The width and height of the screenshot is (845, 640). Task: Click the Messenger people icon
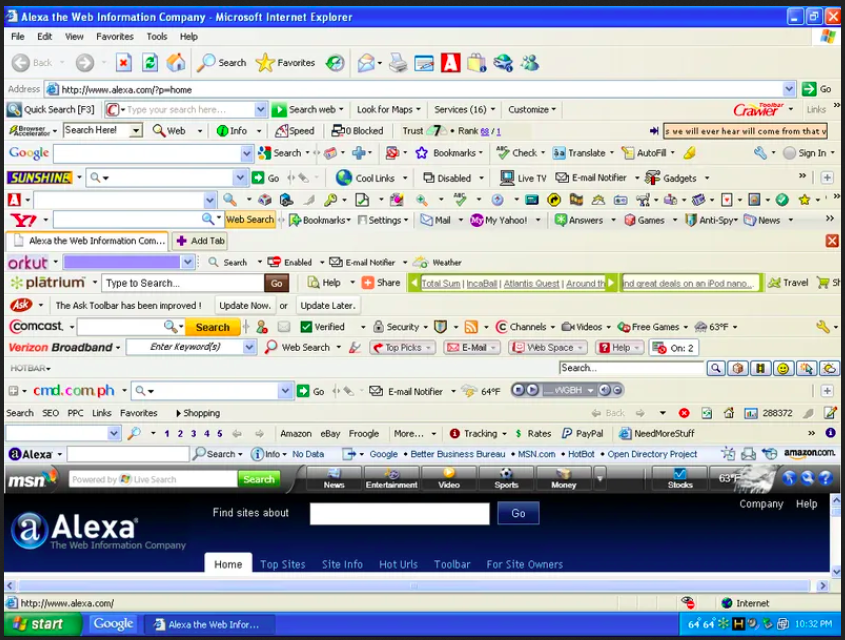click(x=530, y=63)
